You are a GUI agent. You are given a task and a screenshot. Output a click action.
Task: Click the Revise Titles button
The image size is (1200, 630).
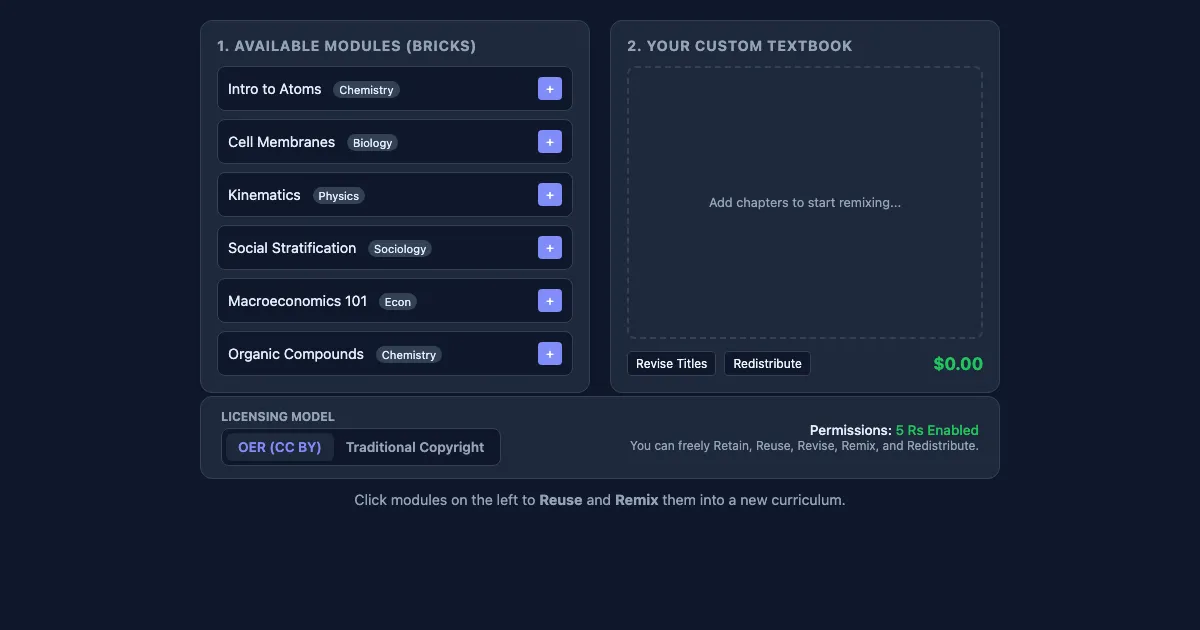(671, 364)
